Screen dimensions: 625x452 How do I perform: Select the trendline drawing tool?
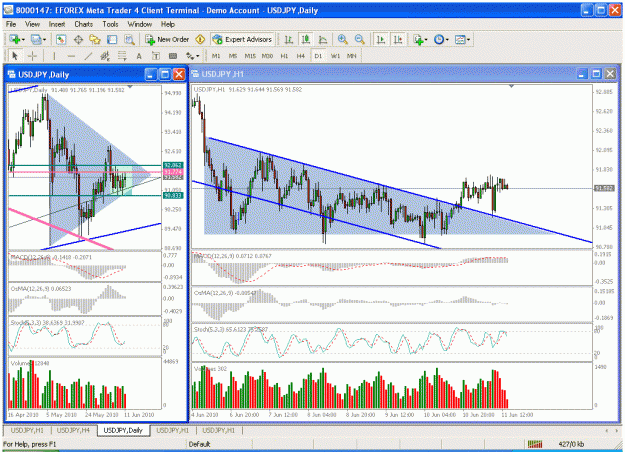pos(88,56)
